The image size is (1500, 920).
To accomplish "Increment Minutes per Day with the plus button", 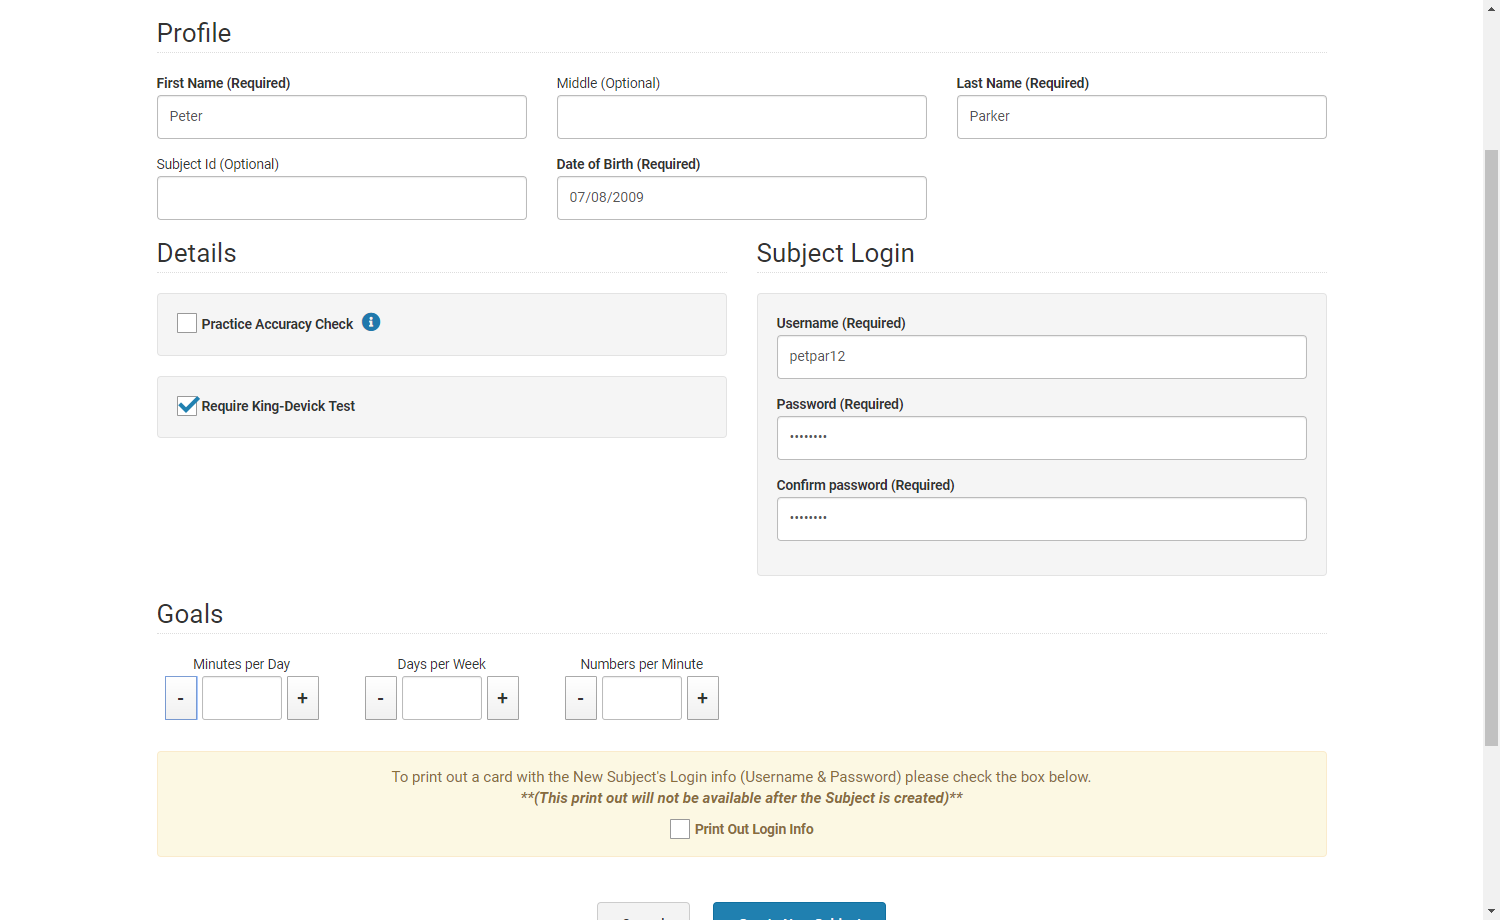I will [302, 698].
